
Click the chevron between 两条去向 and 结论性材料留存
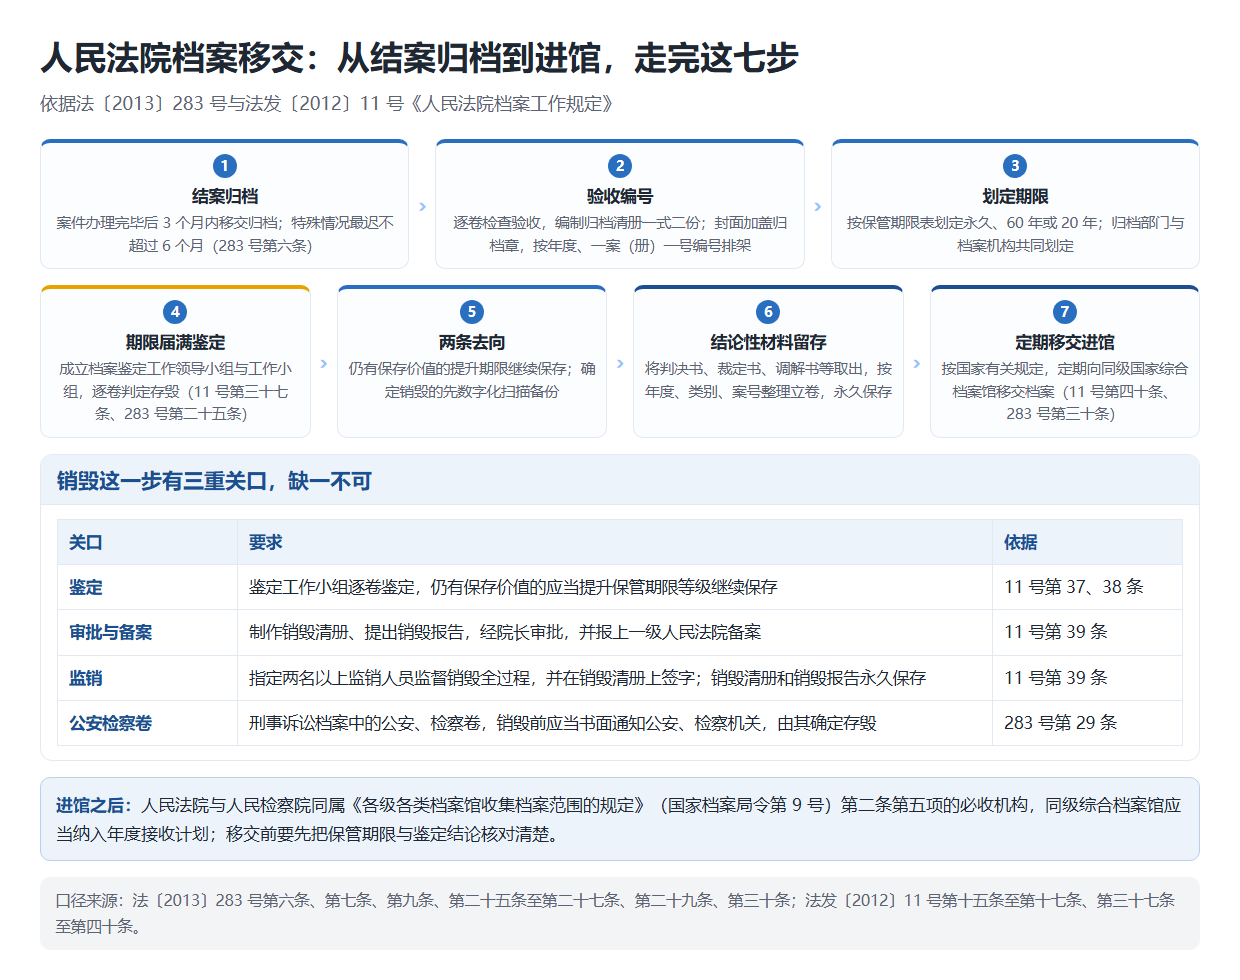click(x=620, y=364)
